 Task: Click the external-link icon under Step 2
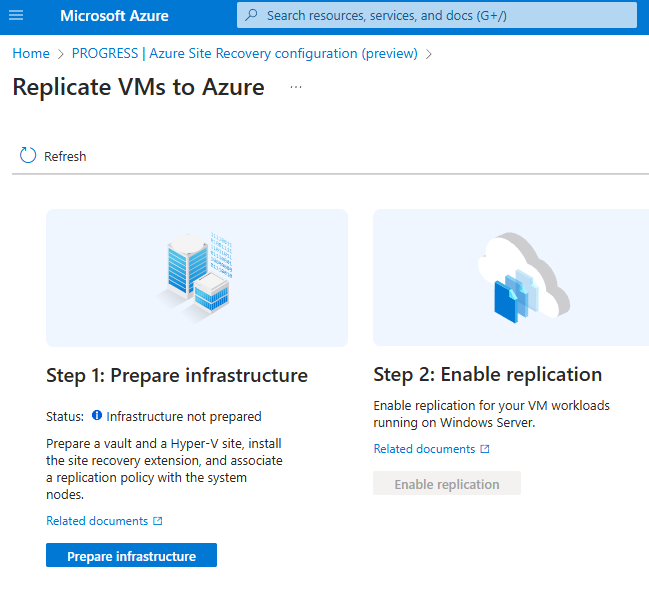485,449
